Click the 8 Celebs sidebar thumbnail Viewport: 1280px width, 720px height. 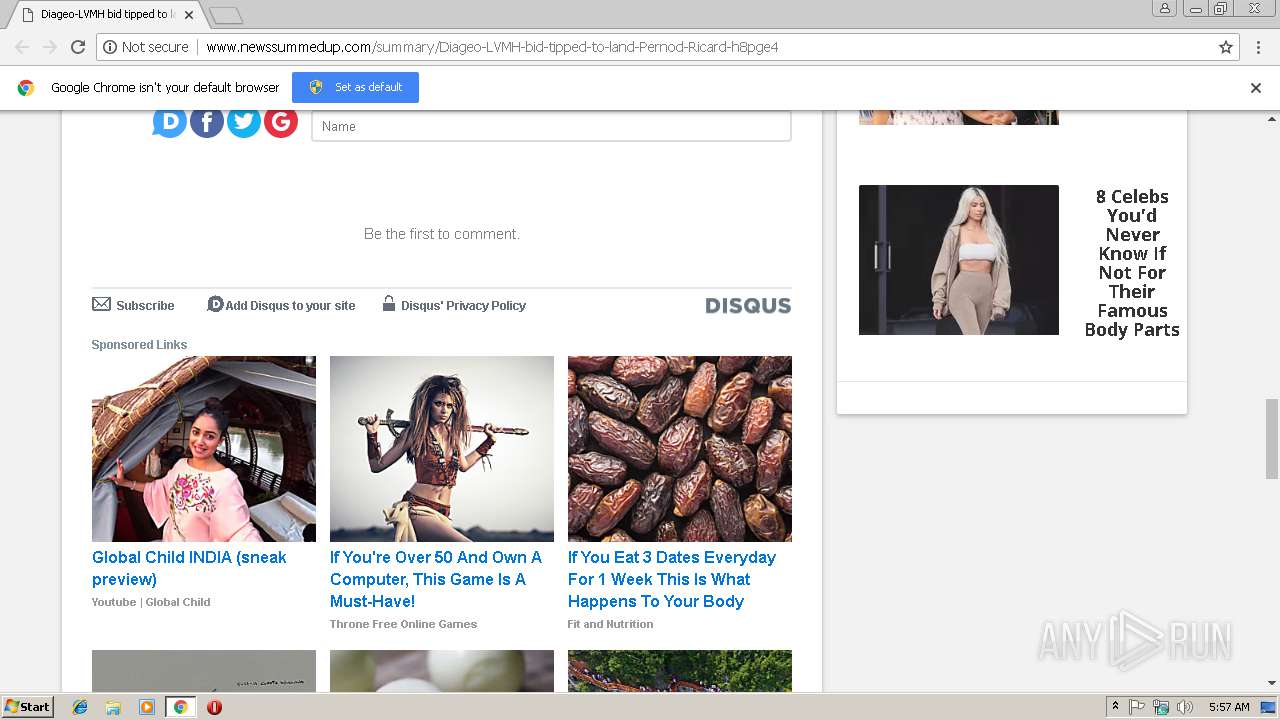point(959,260)
